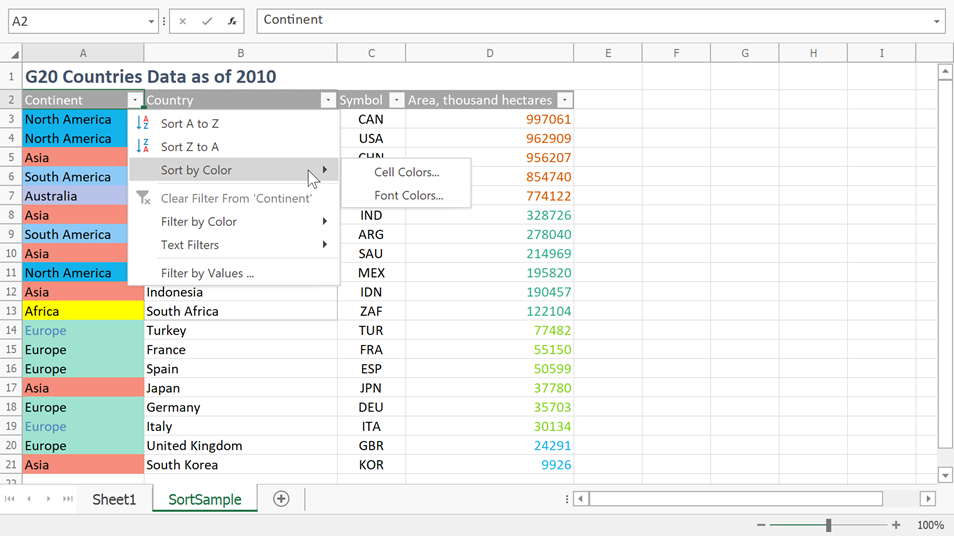Select row 1 header
The height and width of the screenshot is (536, 954).
[11, 77]
